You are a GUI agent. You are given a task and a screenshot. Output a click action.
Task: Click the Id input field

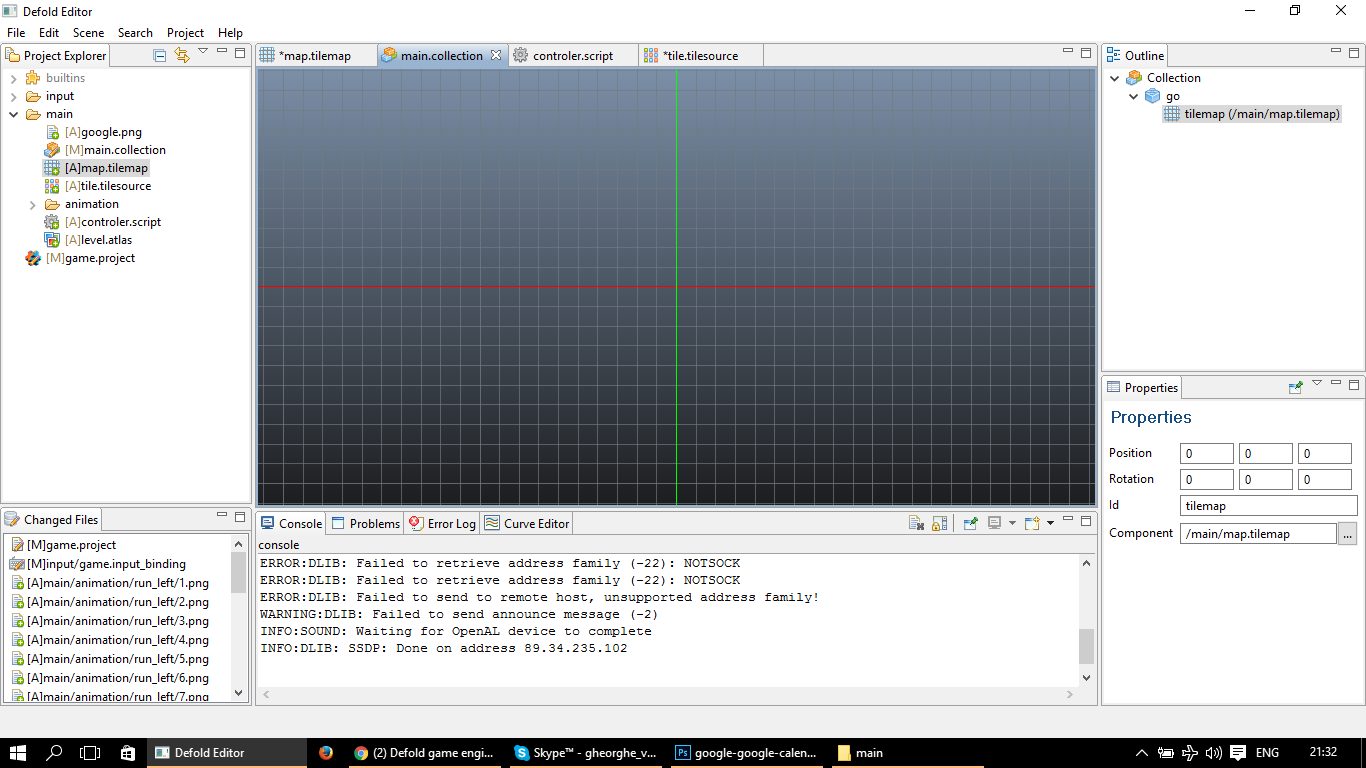click(1268, 506)
